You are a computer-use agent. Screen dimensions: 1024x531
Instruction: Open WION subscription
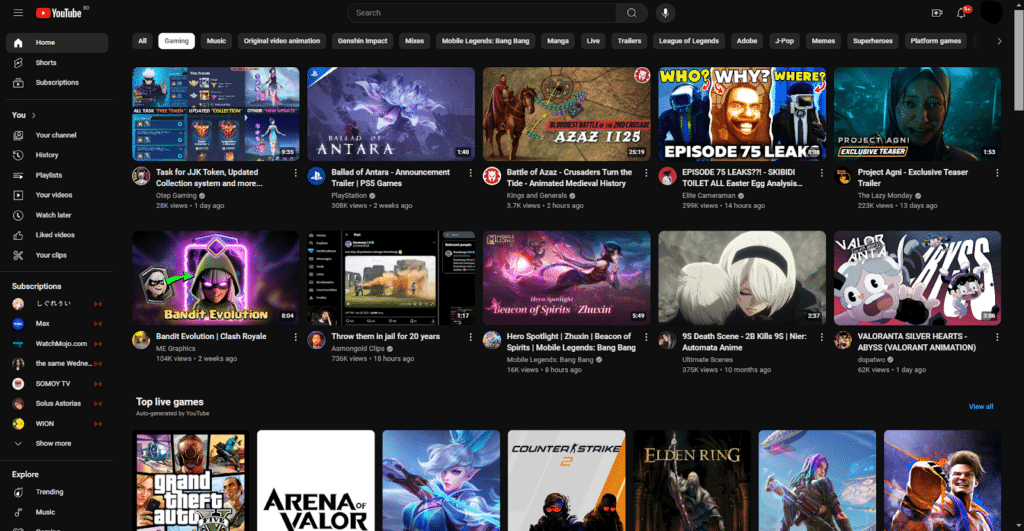[57, 424]
